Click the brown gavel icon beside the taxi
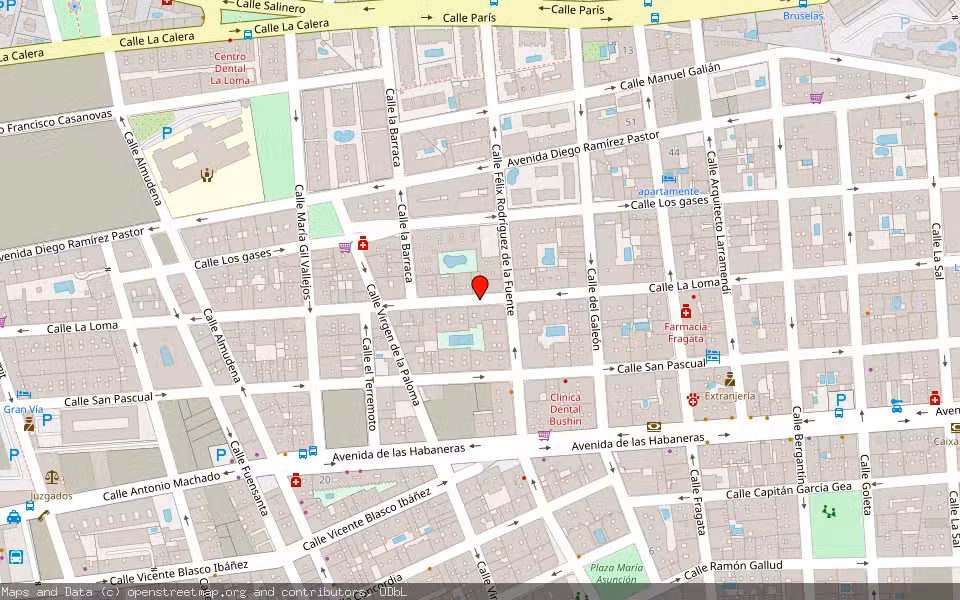This screenshot has height=600, width=960. tap(42, 516)
